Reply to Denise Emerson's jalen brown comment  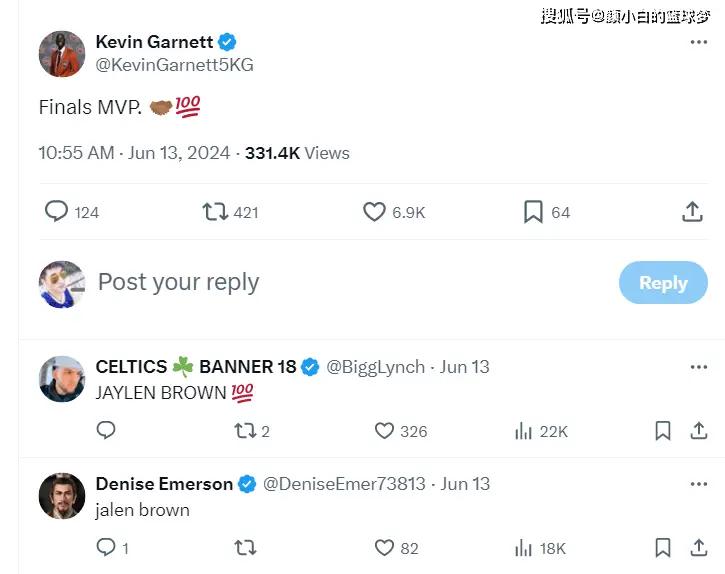click(x=106, y=547)
